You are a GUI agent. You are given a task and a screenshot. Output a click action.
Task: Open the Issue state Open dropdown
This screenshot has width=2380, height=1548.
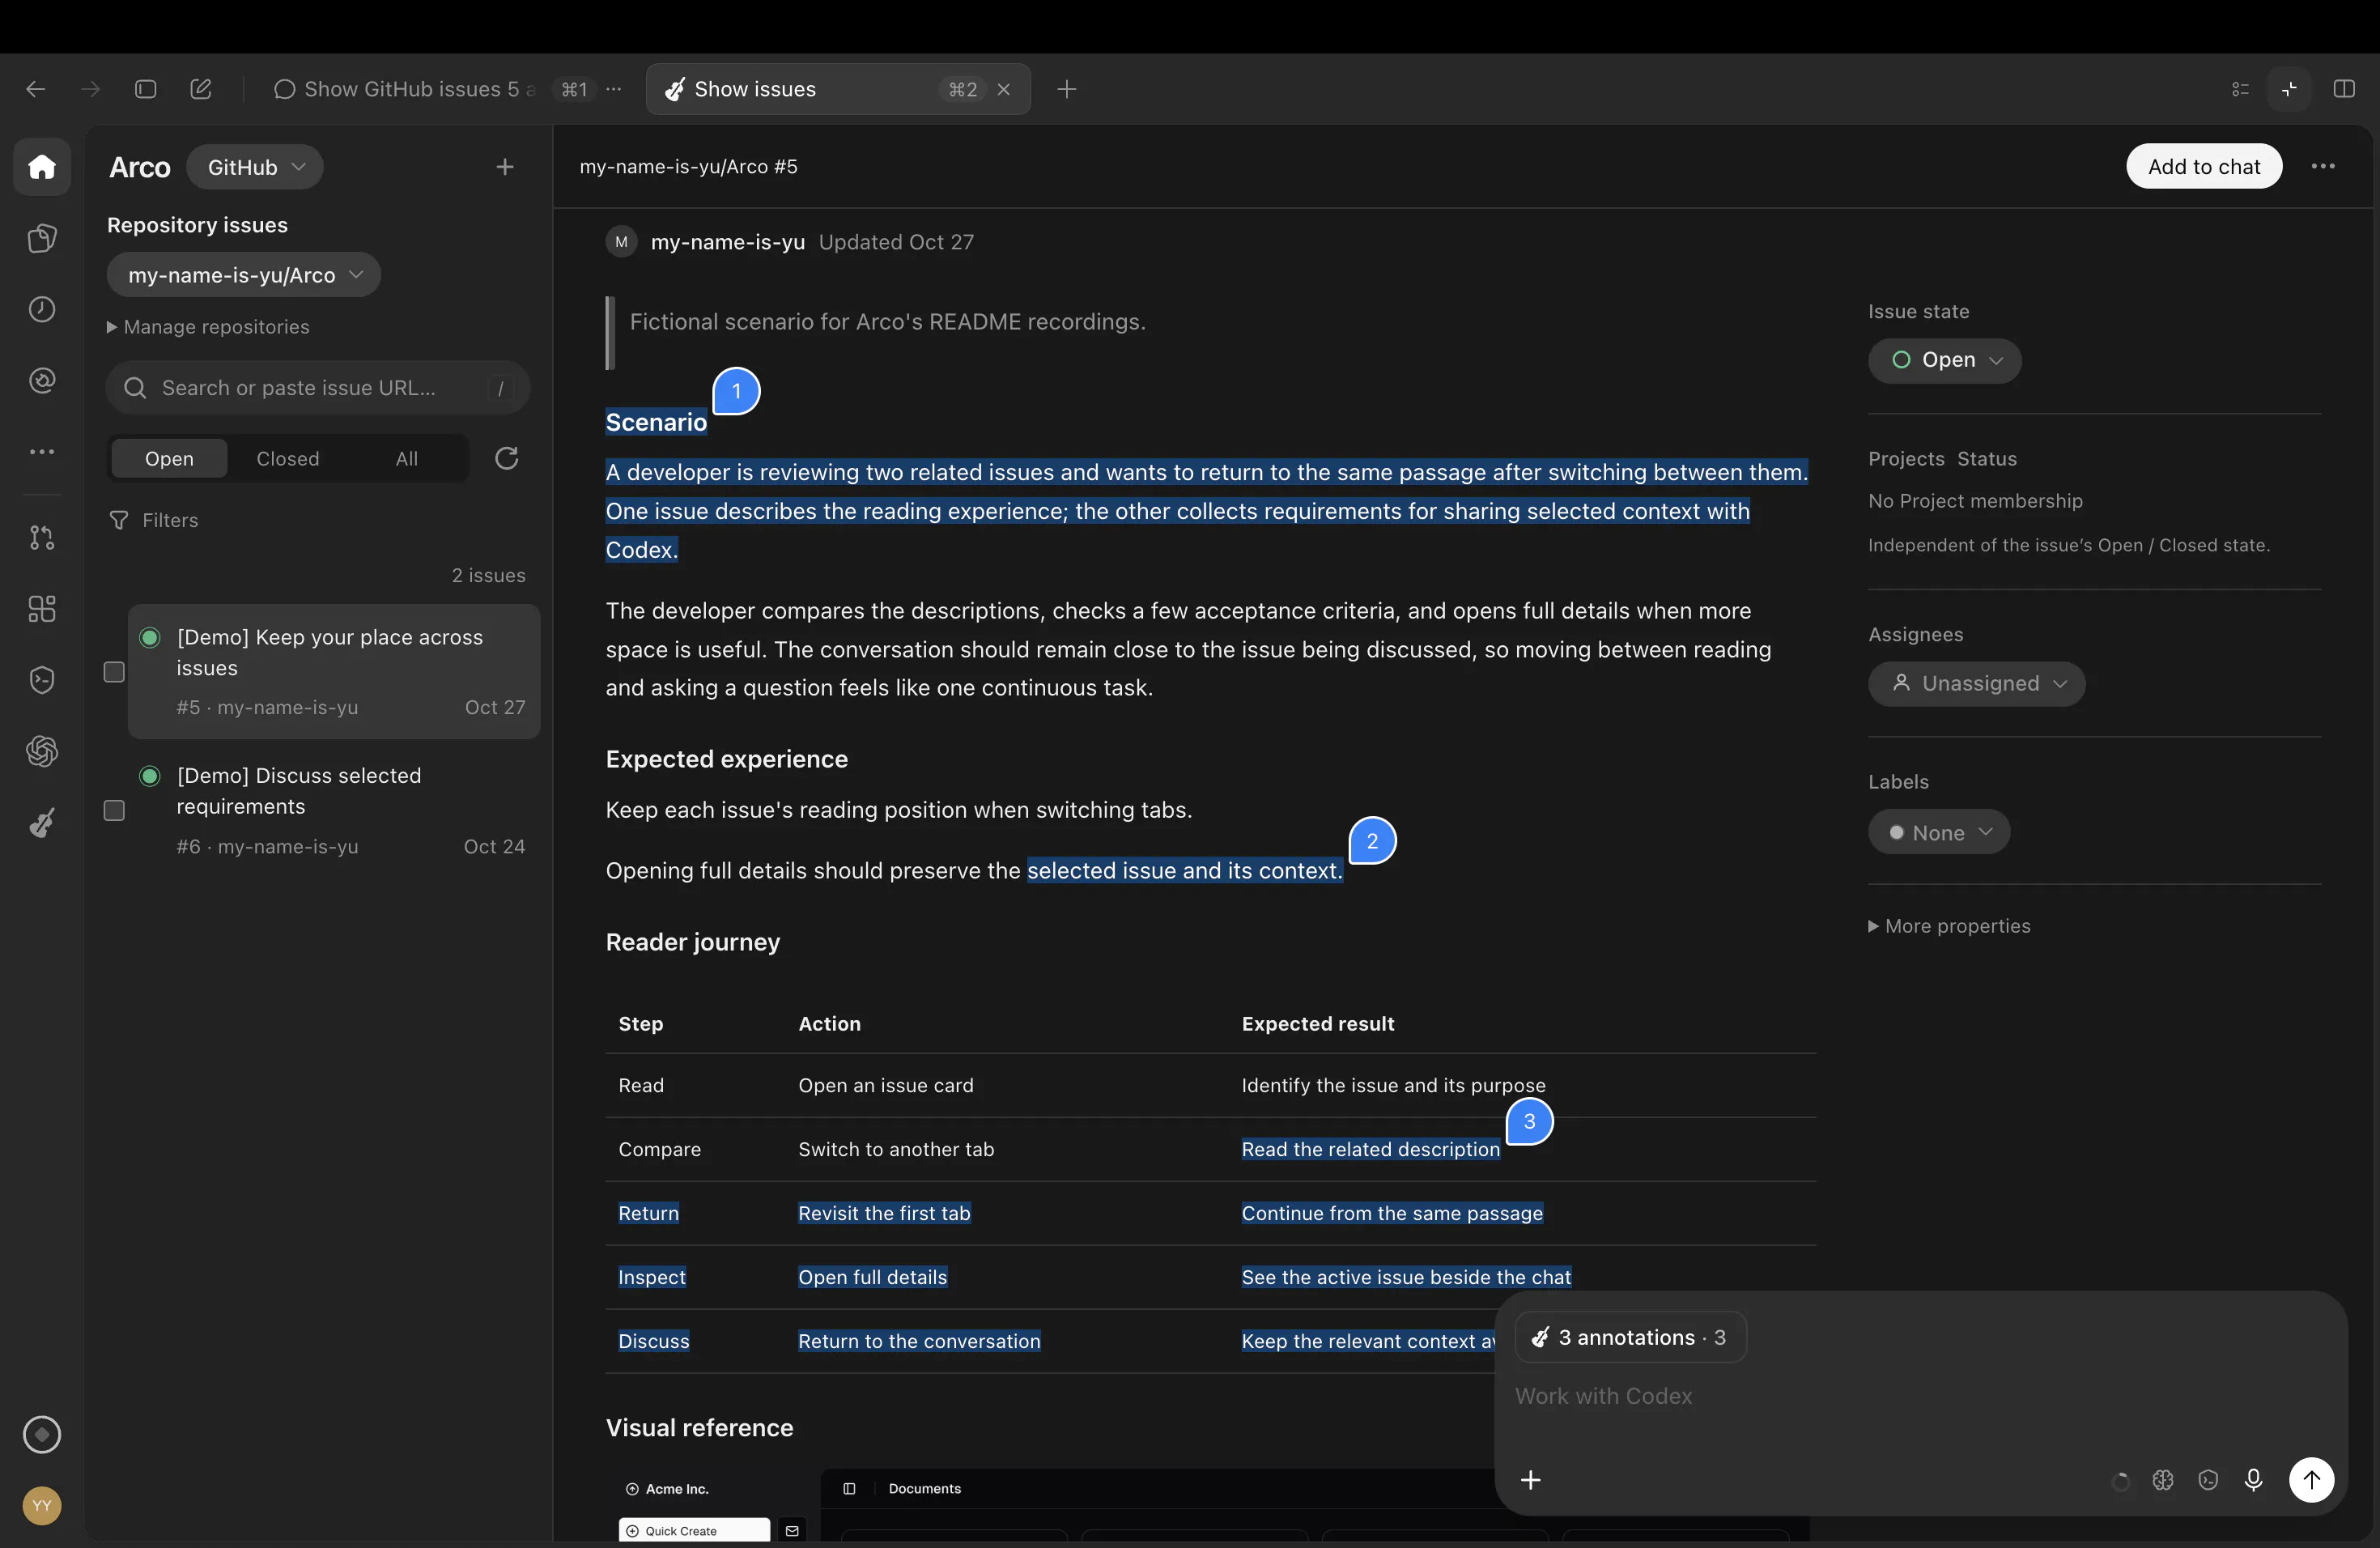[1944, 360]
